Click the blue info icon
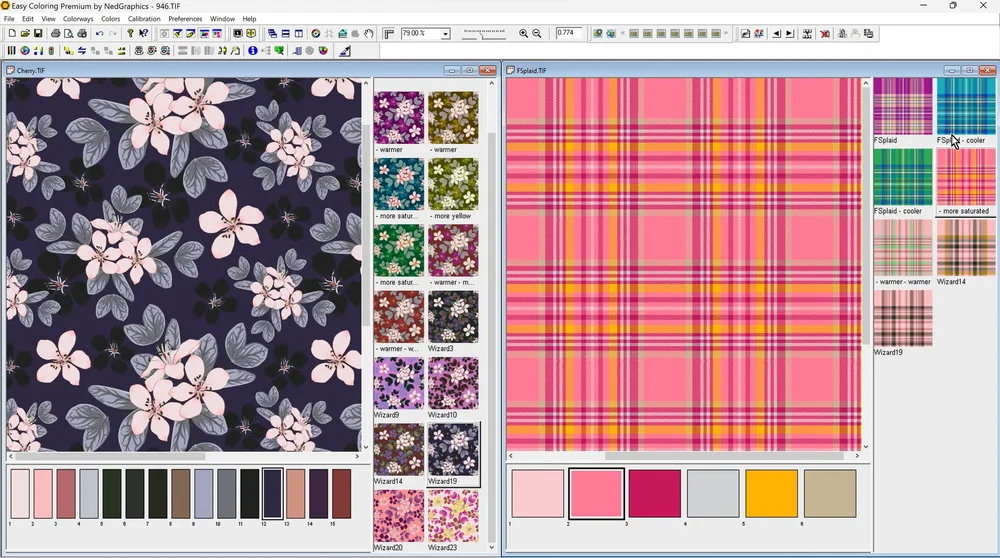Image resolution: width=1000 pixels, height=558 pixels. coord(253,50)
